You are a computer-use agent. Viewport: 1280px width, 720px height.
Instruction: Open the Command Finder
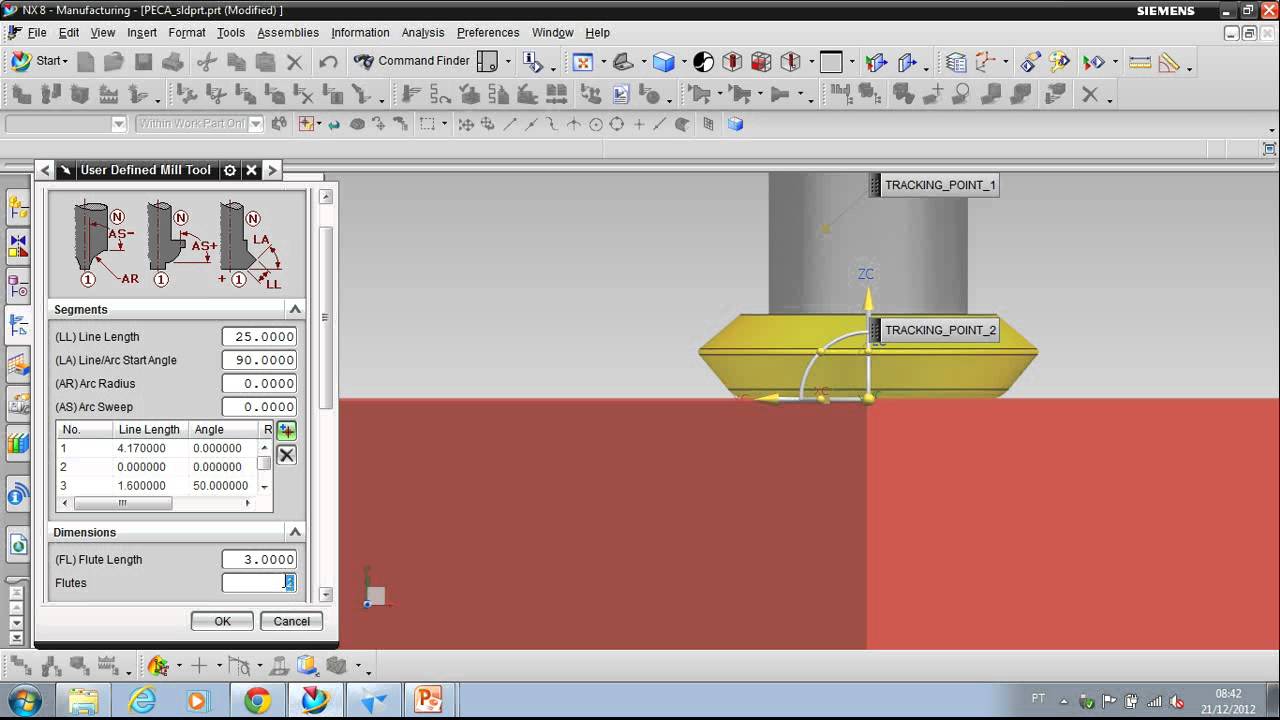[411, 61]
